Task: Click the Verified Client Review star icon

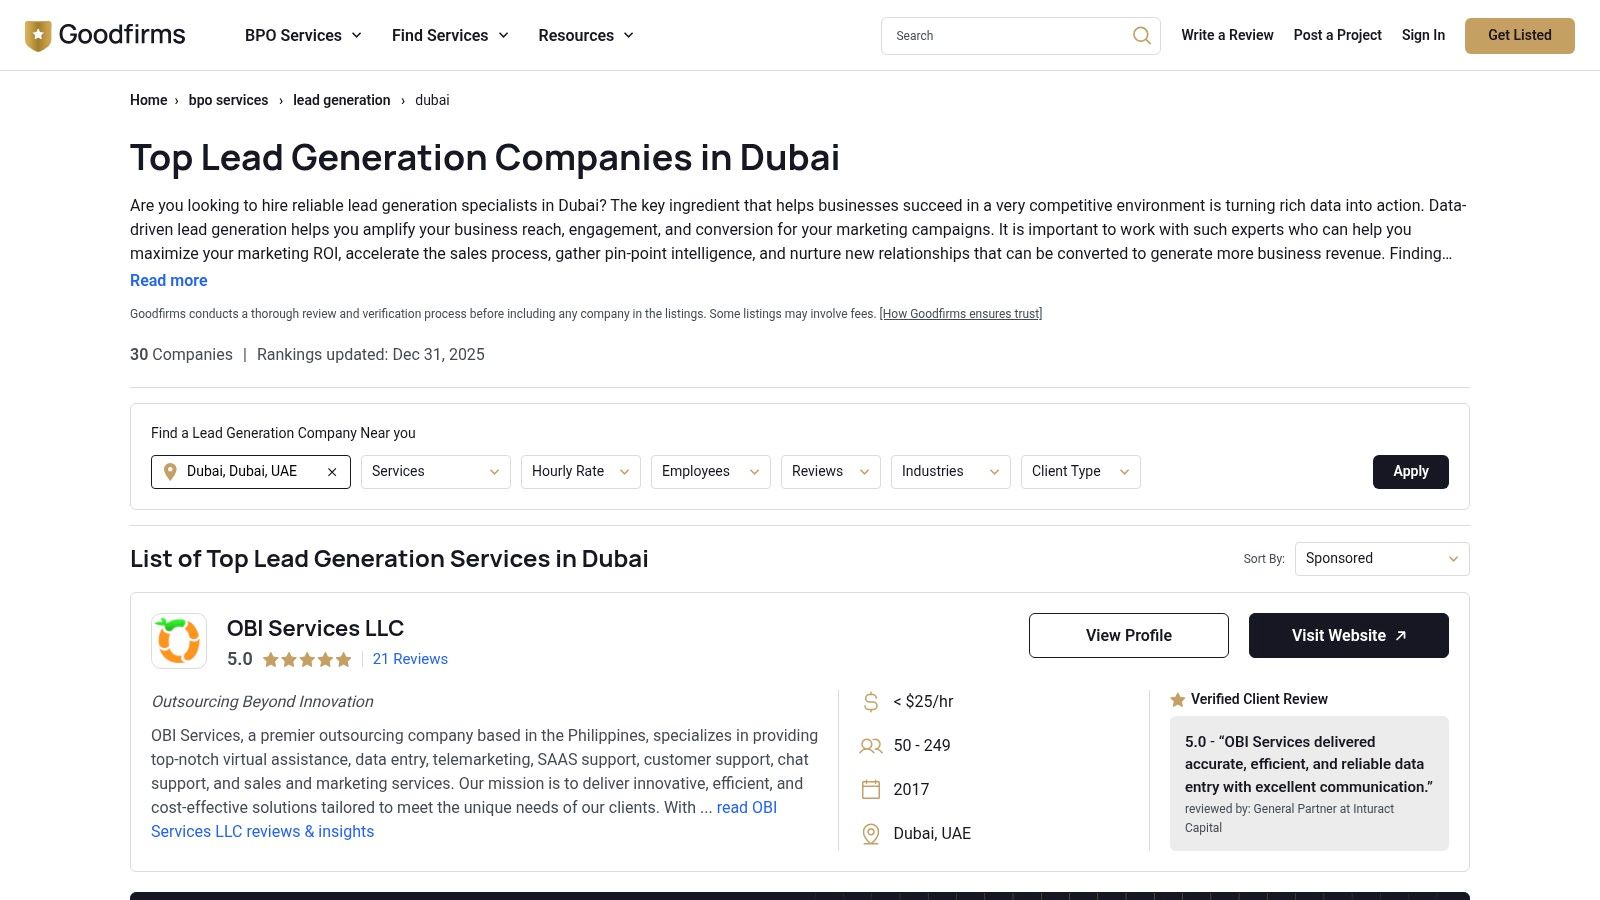Action: click(x=1176, y=699)
